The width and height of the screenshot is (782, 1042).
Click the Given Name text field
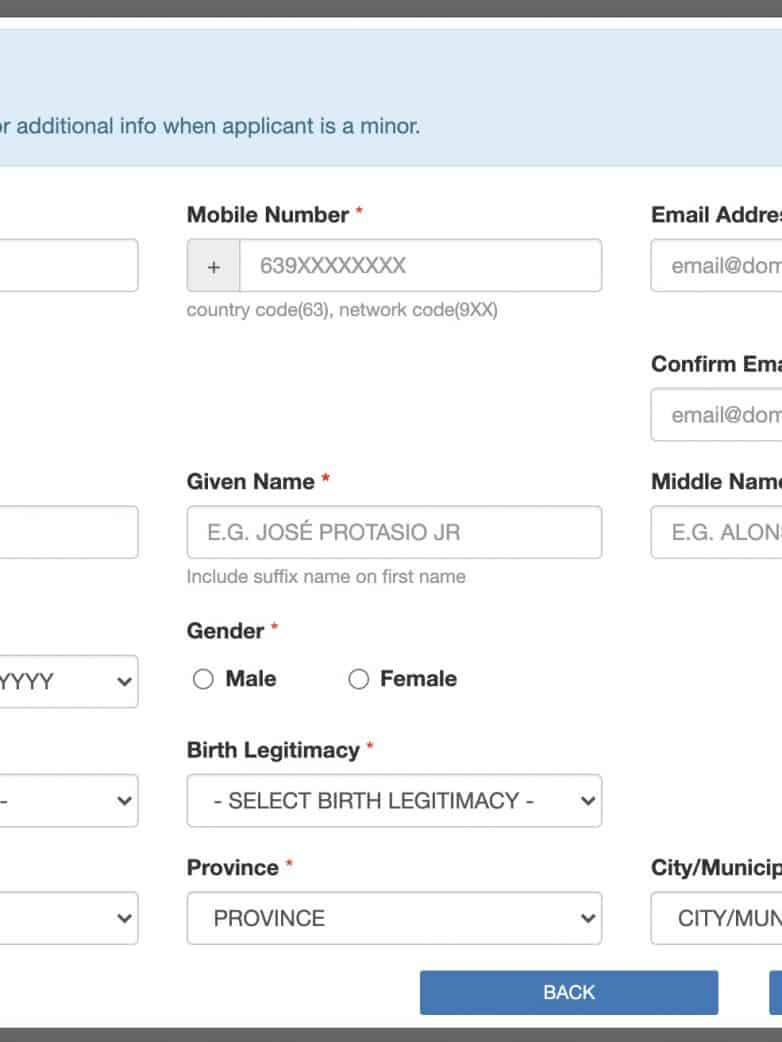click(x=394, y=532)
